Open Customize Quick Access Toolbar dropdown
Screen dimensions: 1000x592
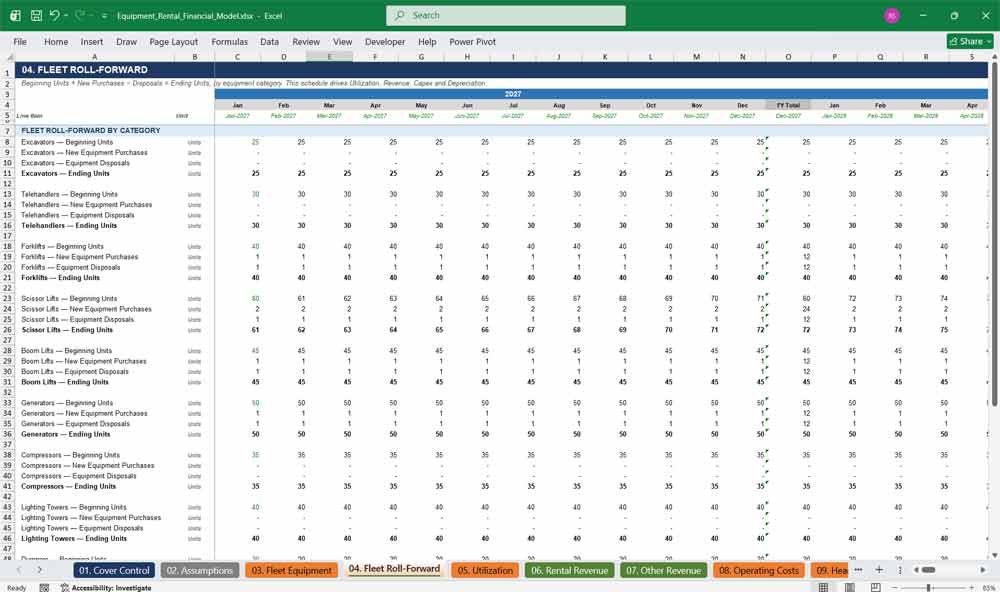tap(104, 16)
